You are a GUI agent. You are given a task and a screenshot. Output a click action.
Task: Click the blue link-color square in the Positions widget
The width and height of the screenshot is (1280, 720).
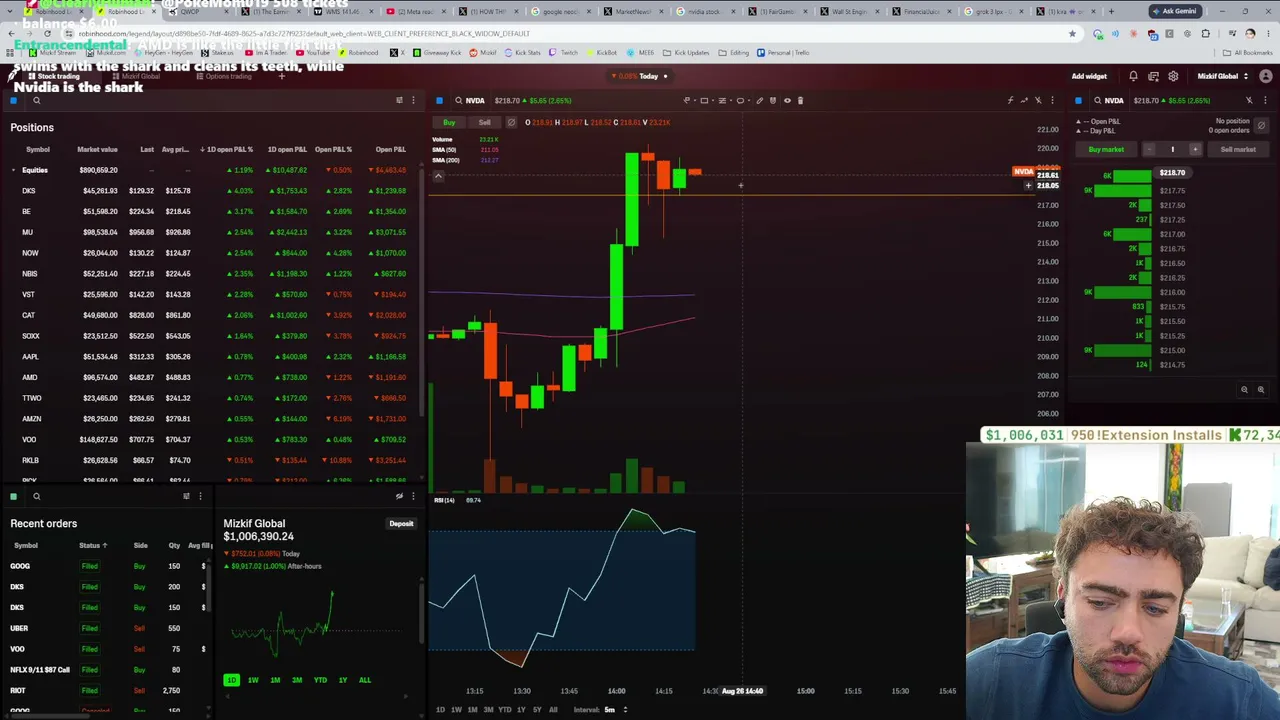(14, 100)
